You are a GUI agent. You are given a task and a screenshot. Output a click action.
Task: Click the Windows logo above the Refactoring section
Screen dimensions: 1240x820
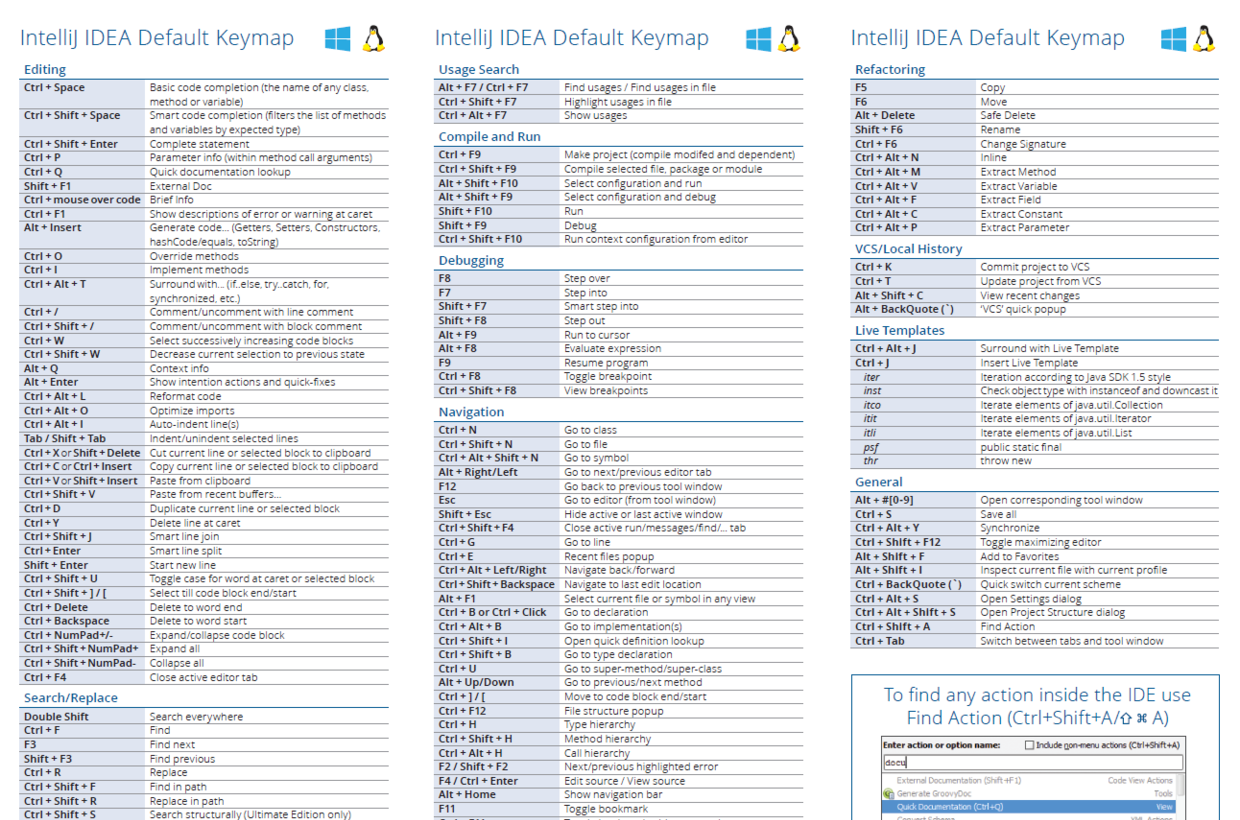click(x=1174, y=39)
